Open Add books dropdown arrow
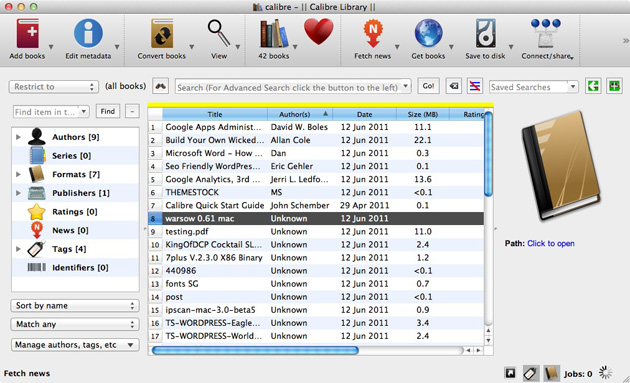 (51, 47)
